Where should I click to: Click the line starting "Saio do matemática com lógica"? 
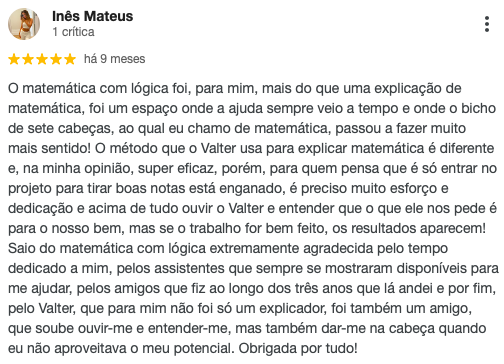tap(228, 249)
